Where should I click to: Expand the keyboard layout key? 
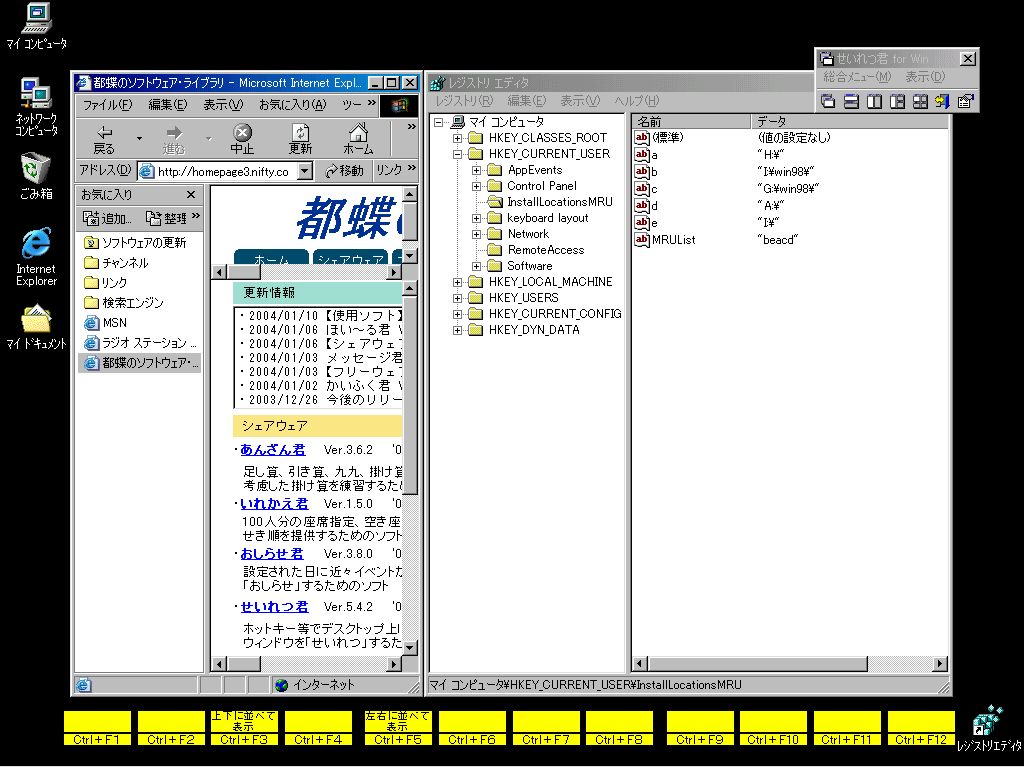pyautogui.click(x=477, y=218)
